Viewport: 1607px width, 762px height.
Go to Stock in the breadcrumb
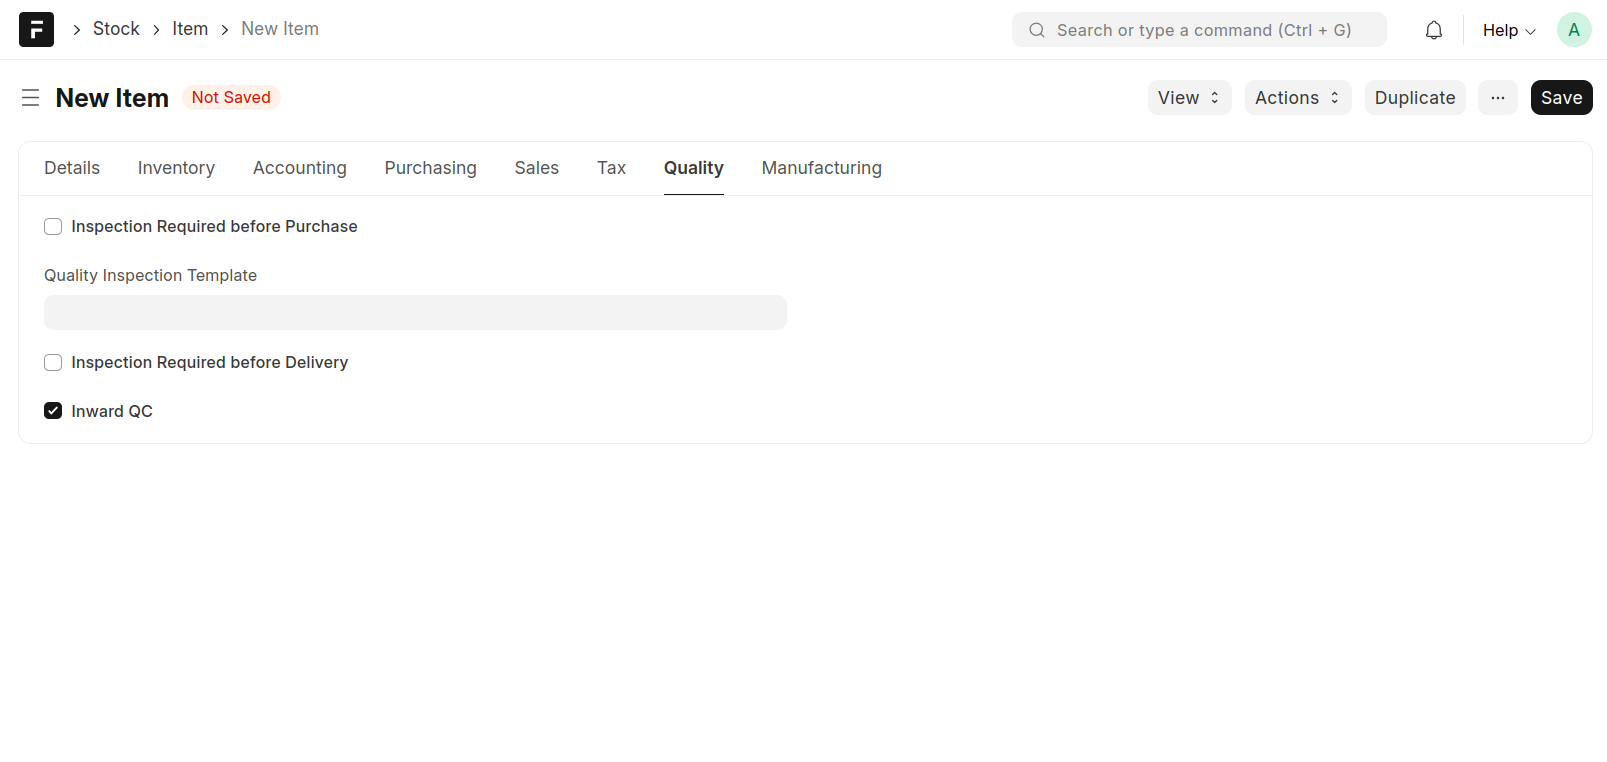[x=116, y=29]
